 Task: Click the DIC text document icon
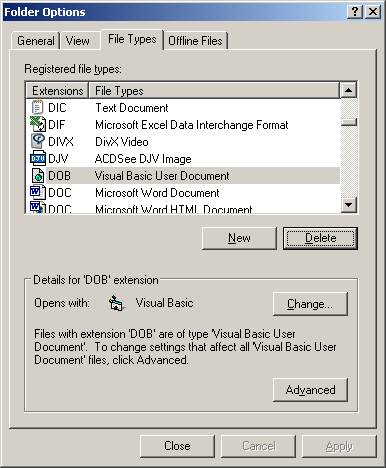tap(37, 108)
